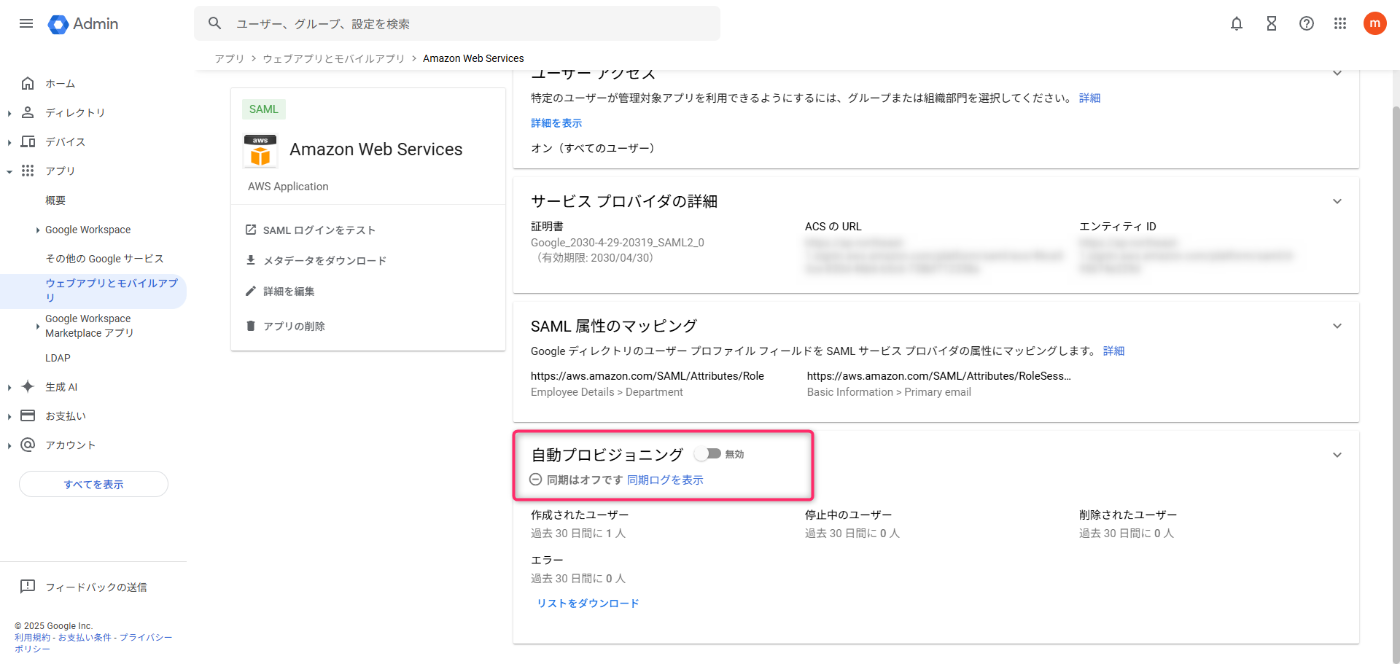Viewport: 1400px width, 664px height.
Task: Click the sync-off minus circle icon
Action: [x=536, y=480]
